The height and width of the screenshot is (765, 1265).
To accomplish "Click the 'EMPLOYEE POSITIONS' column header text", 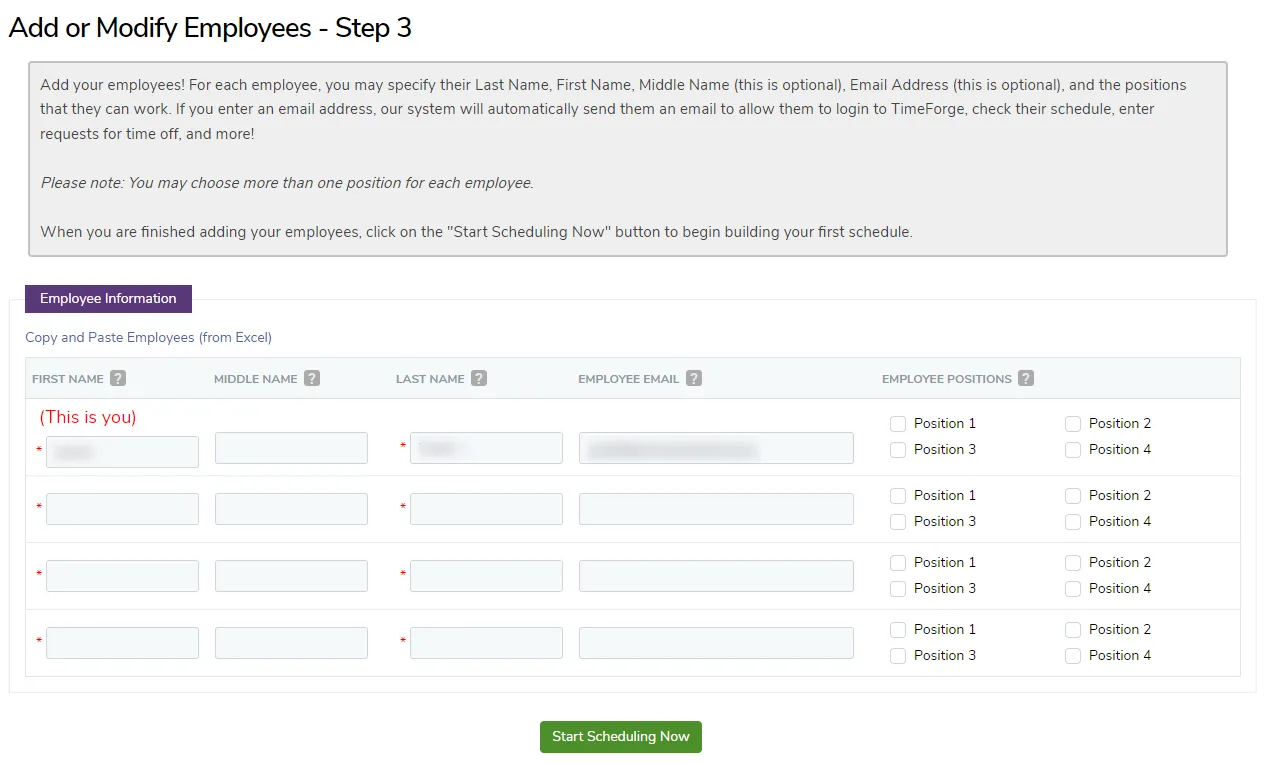I will click(x=947, y=380).
